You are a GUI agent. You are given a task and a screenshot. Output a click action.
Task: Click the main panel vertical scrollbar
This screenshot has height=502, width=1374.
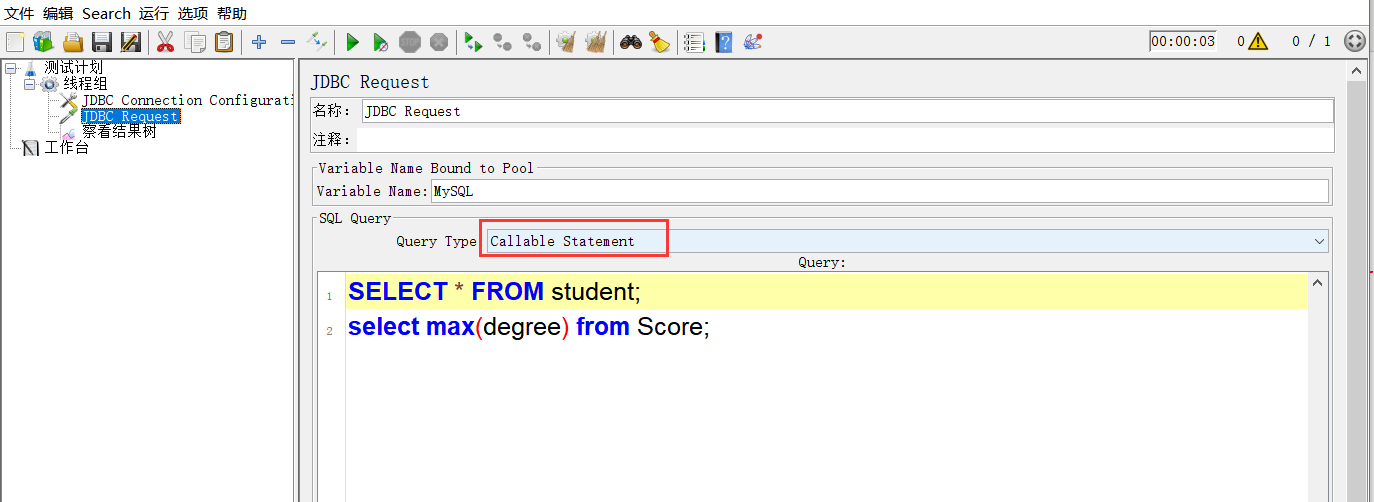pos(1356,290)
